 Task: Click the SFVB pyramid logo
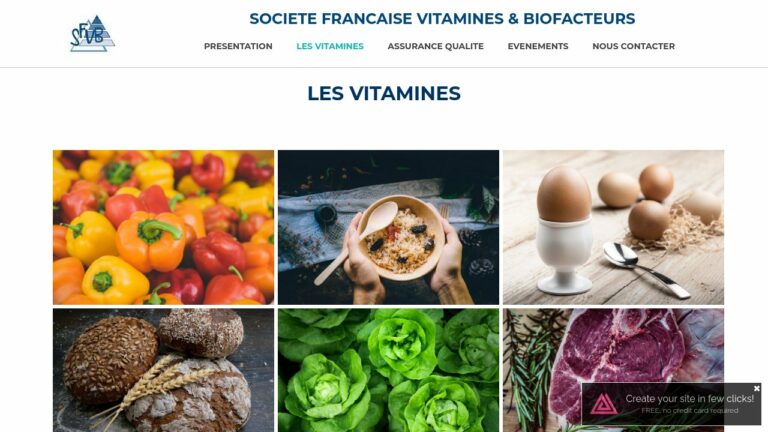coord(93,33)
